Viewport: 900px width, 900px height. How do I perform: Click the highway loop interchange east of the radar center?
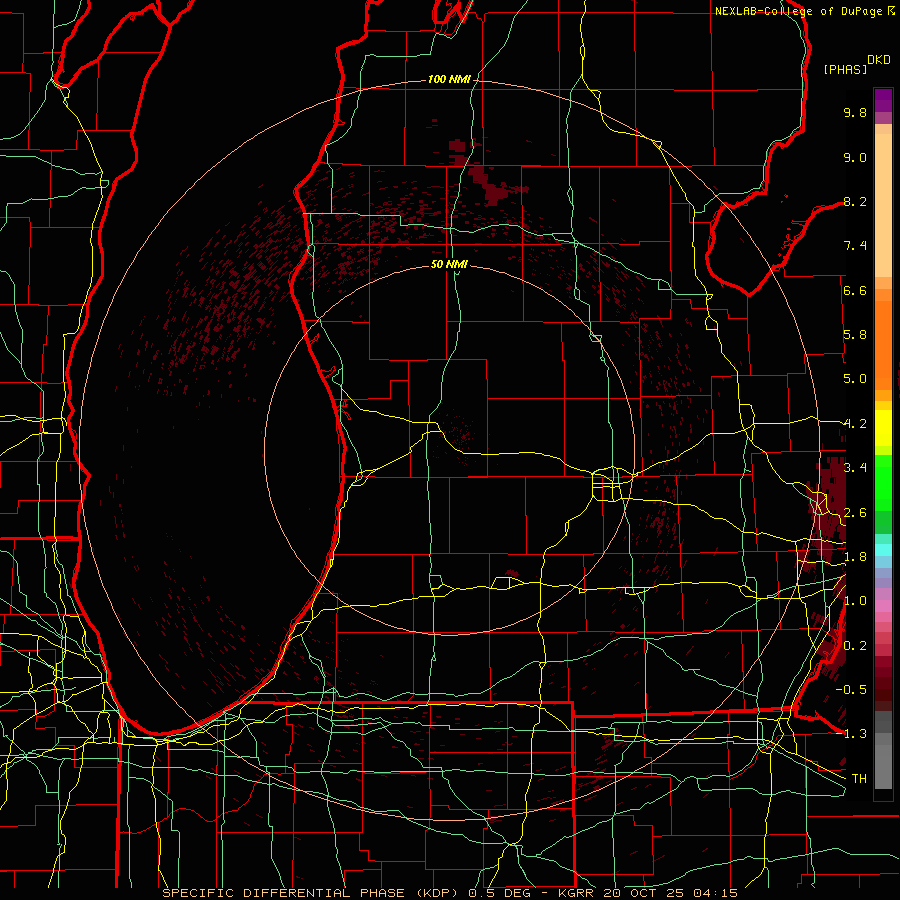point(608,484)
